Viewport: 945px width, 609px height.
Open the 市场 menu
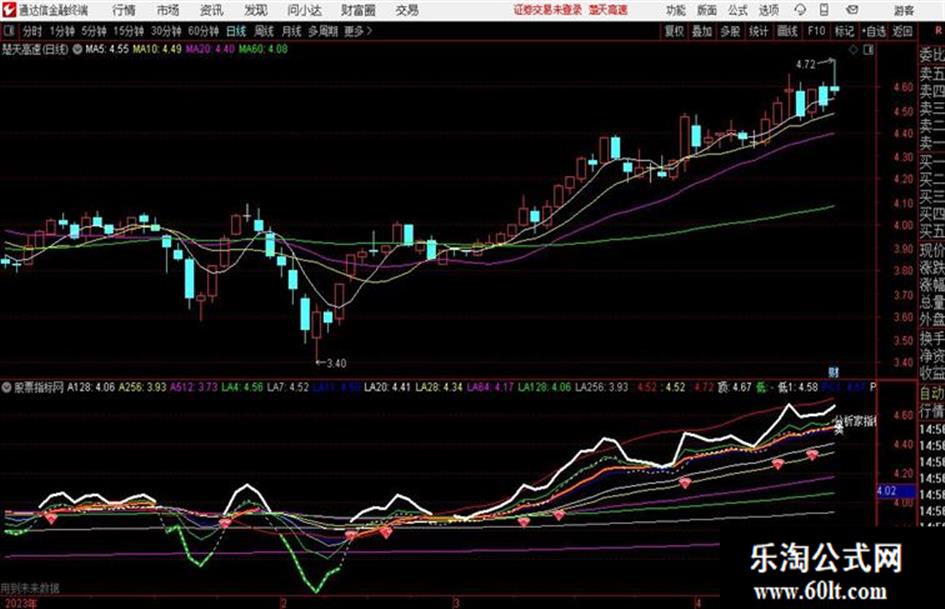tap(168, 10)
